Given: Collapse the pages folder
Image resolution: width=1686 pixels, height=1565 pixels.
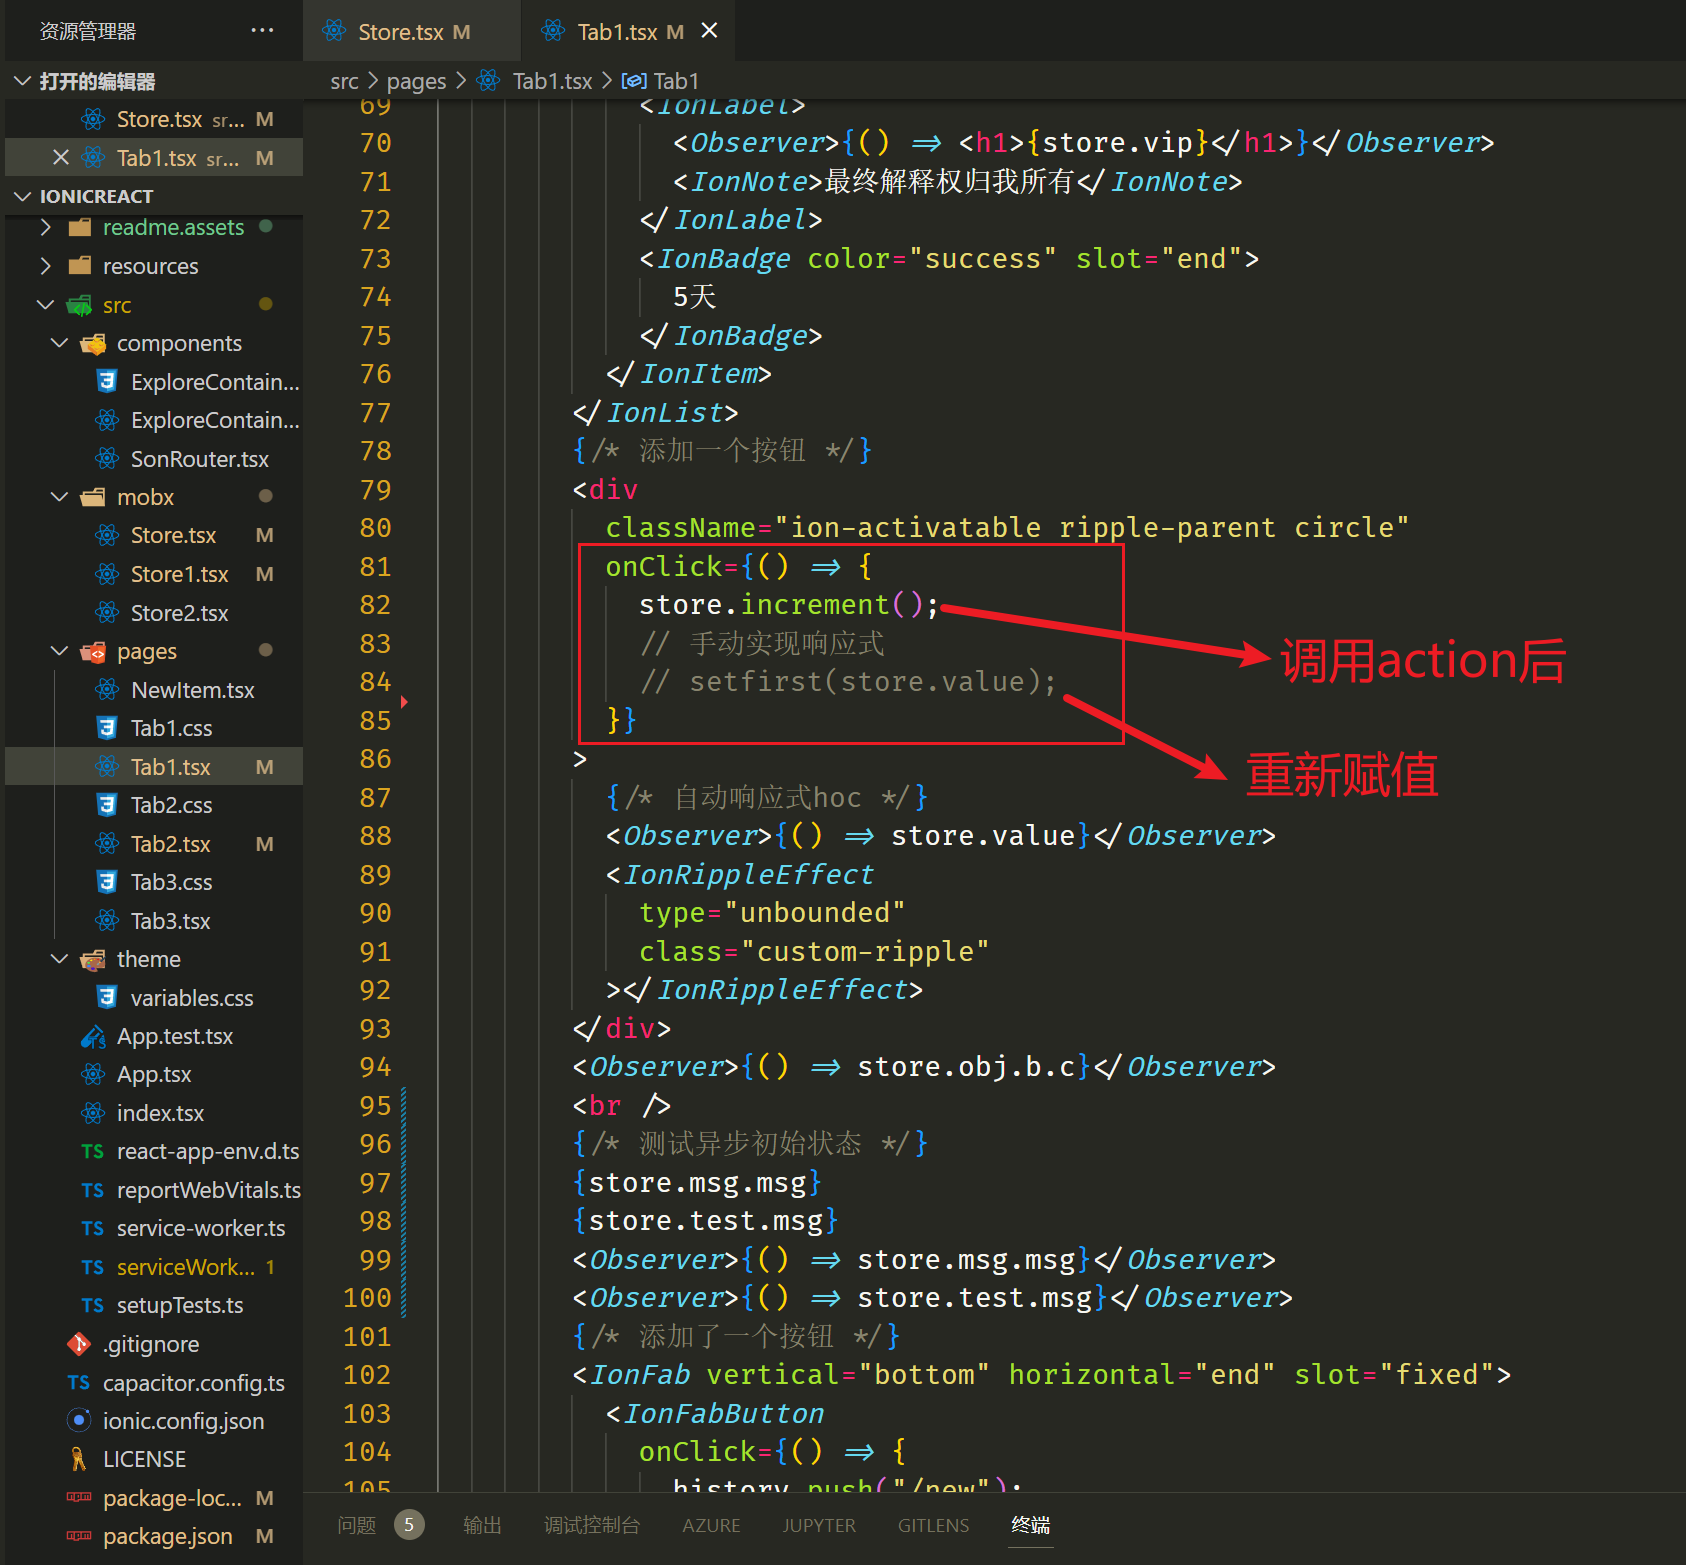Looking at the screenshot, I should click(59, 651).
